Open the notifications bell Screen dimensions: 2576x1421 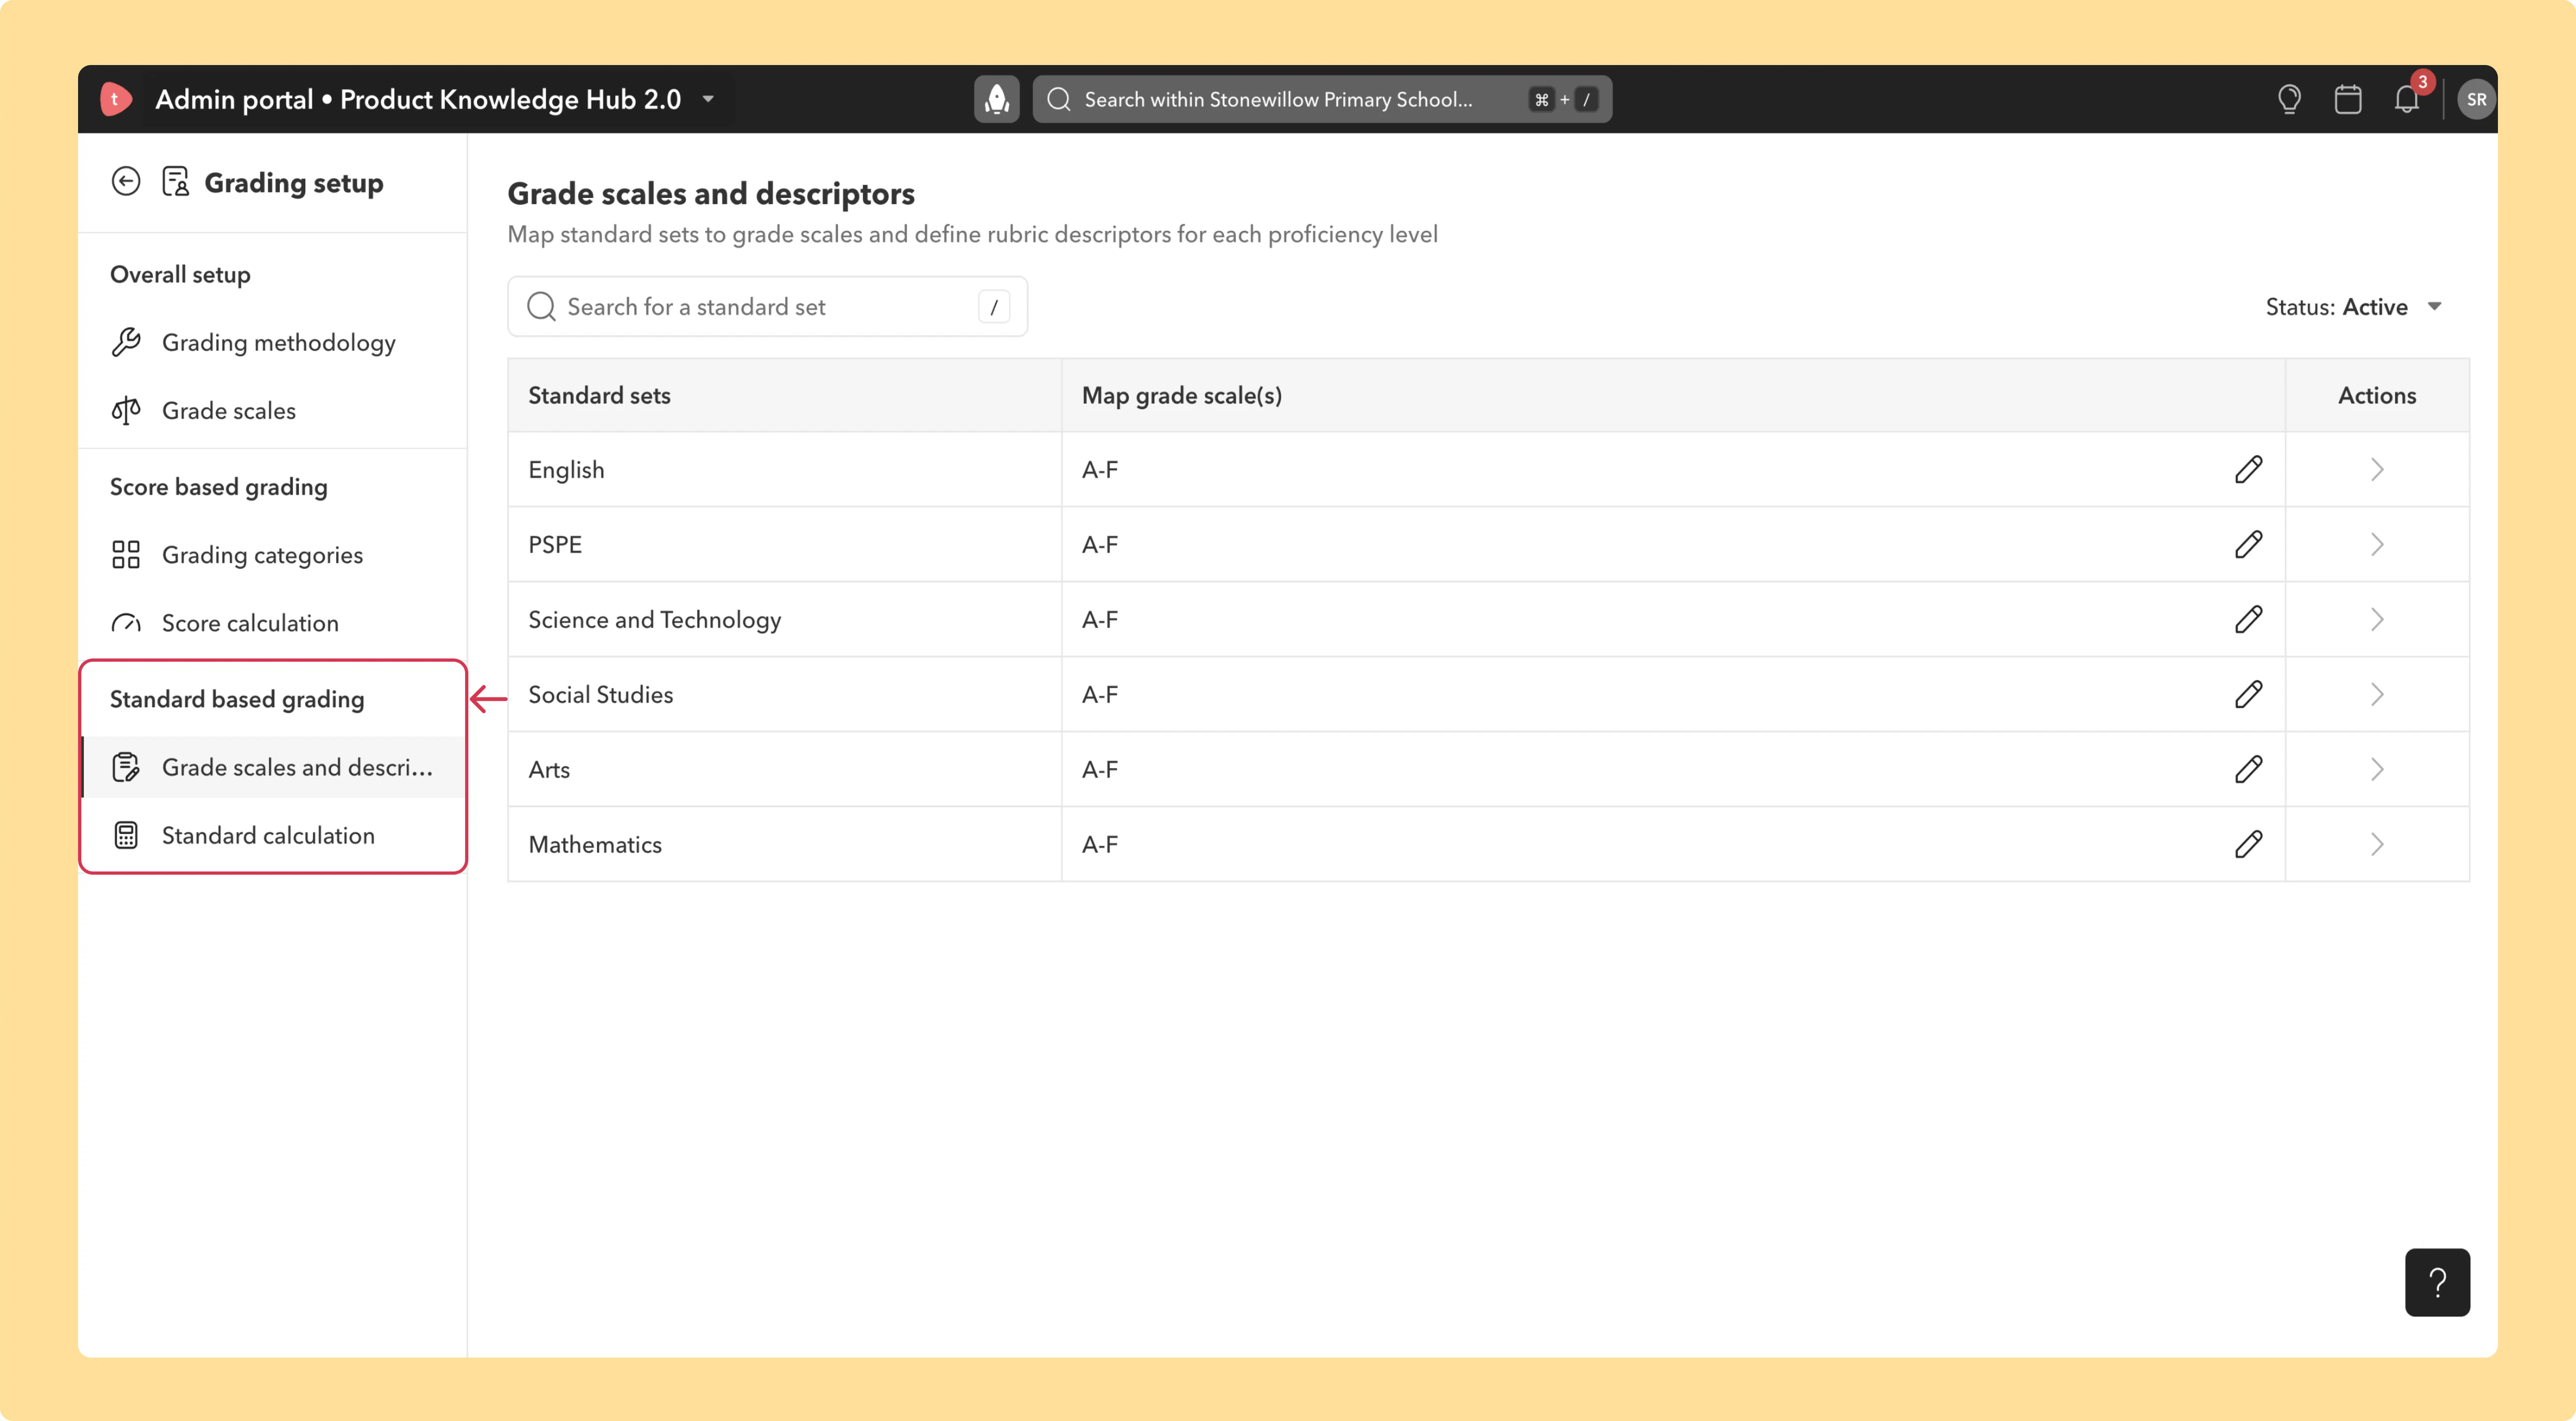[x=2407, y=99]
